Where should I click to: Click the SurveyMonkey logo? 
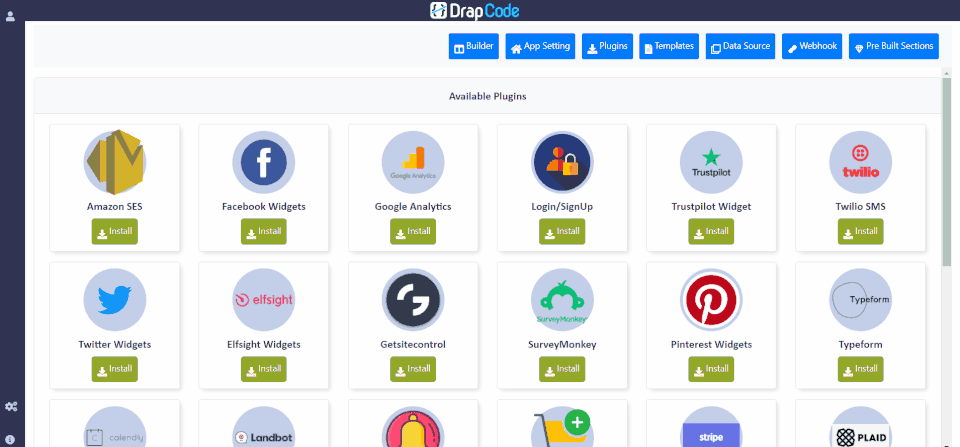pyautogui.click(x=562, y=300)
